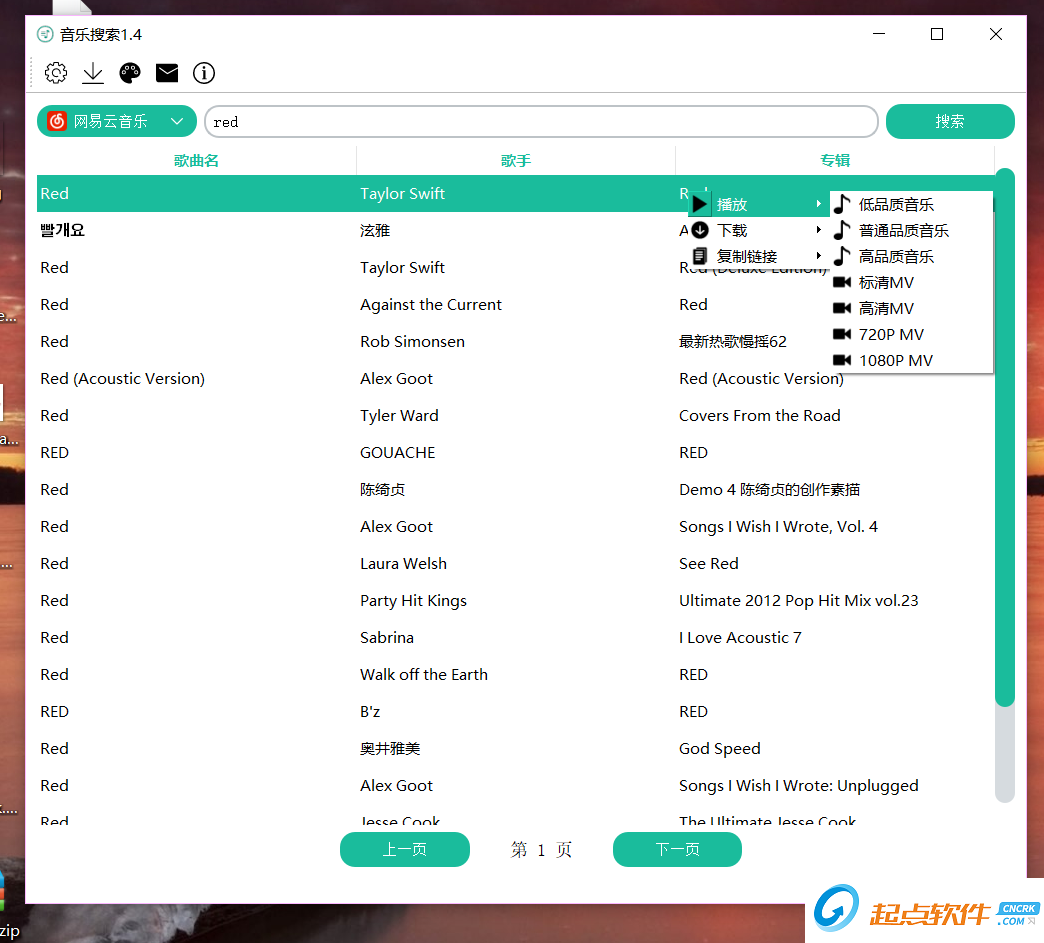This screenshot has height=943, width=1044.
Task: Click the play triangle icon beside 播放
Action: pos(699,204)
